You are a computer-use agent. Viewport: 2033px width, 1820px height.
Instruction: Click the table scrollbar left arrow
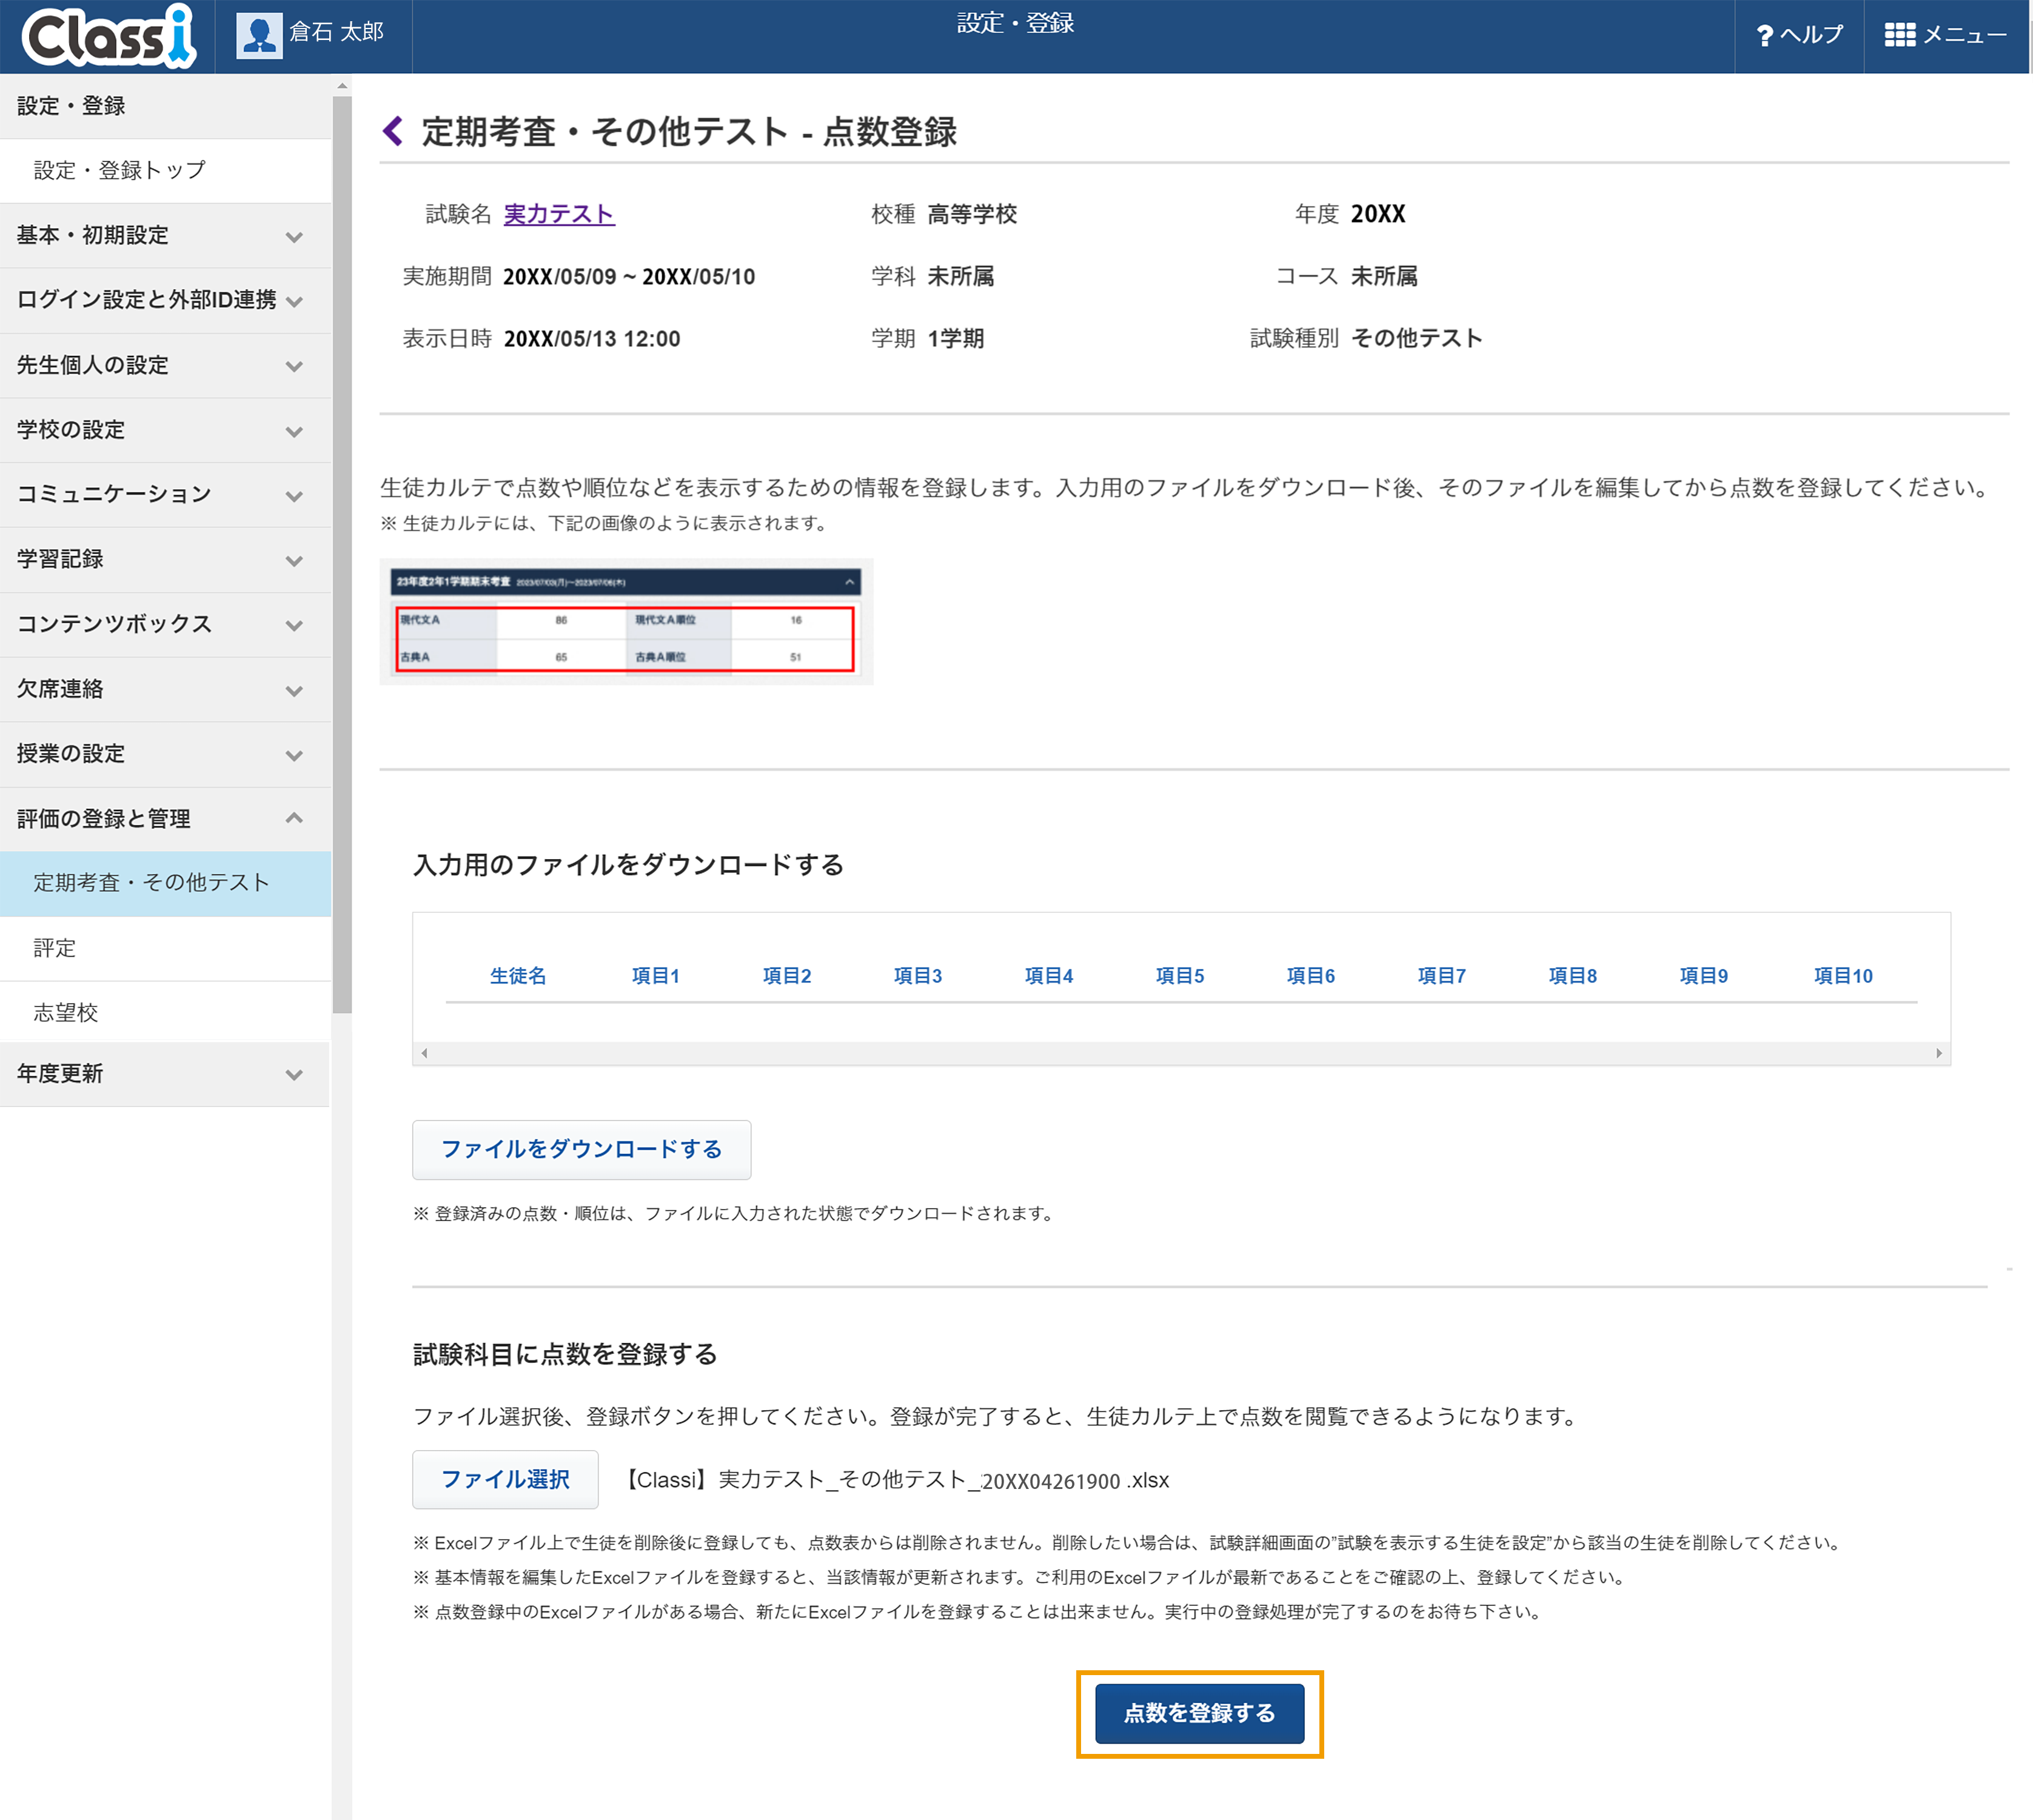tap(425, 1053)
